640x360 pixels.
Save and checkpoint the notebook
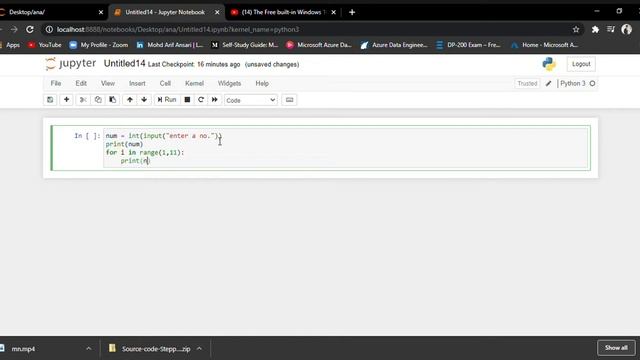[x=50, y=100]
